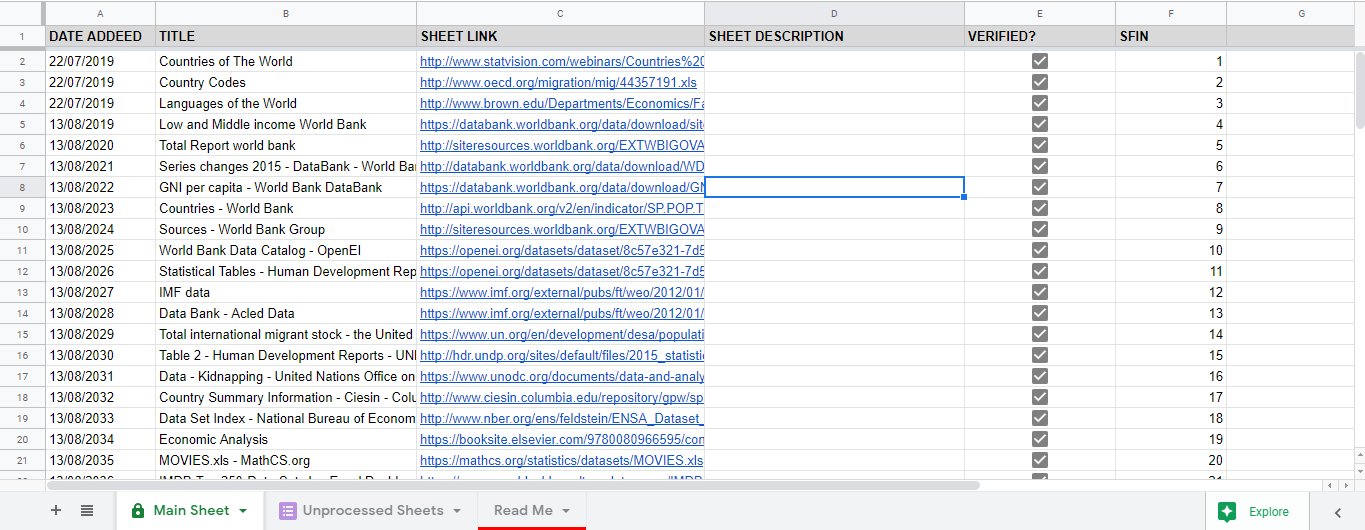Click horizontal scroll right arrow
The image size is (1365, 530).
[1346, 485]
